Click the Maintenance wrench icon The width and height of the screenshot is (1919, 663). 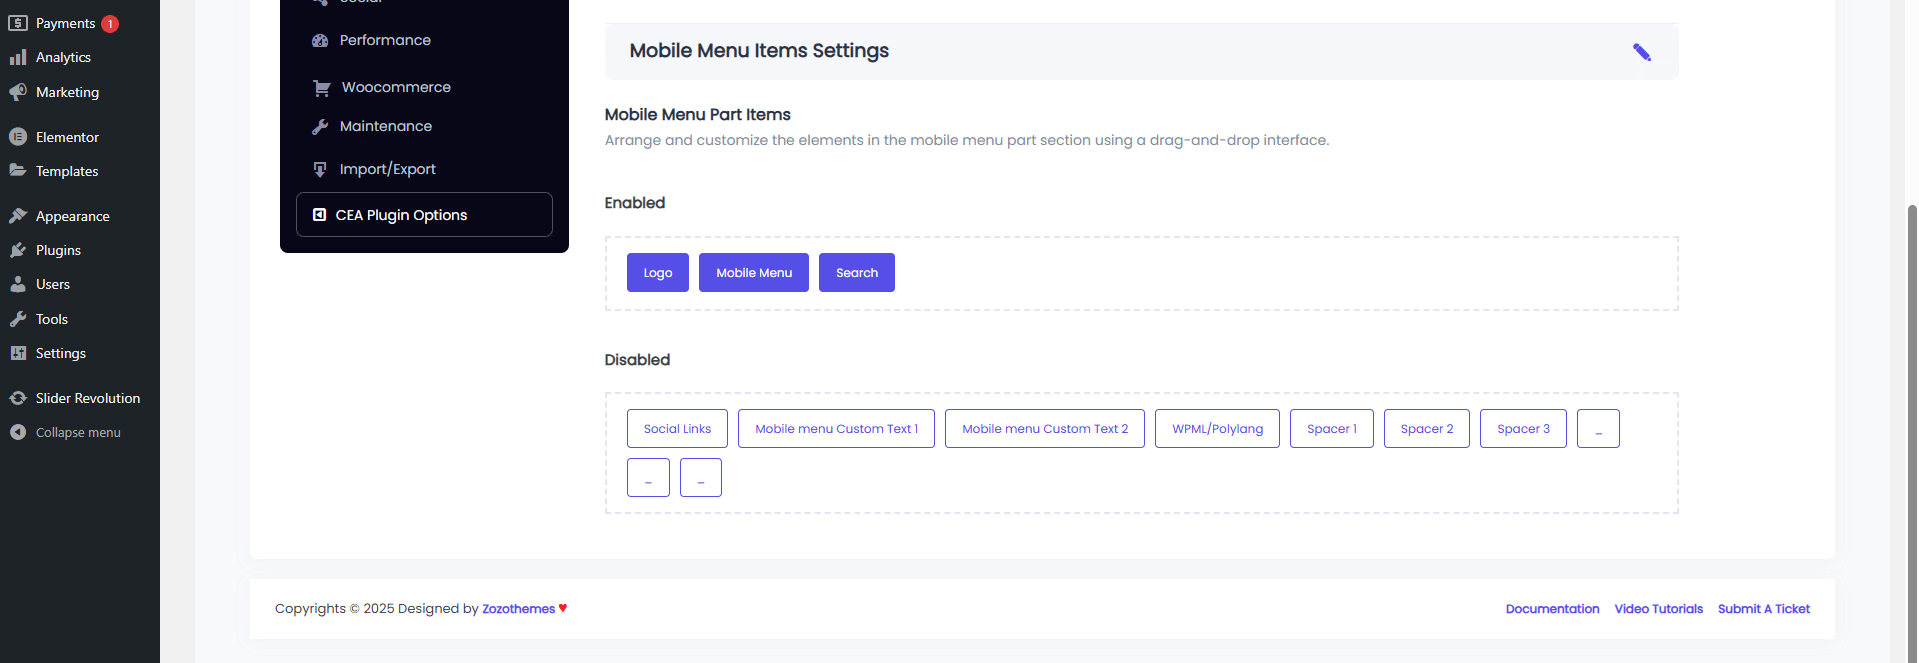320,127
